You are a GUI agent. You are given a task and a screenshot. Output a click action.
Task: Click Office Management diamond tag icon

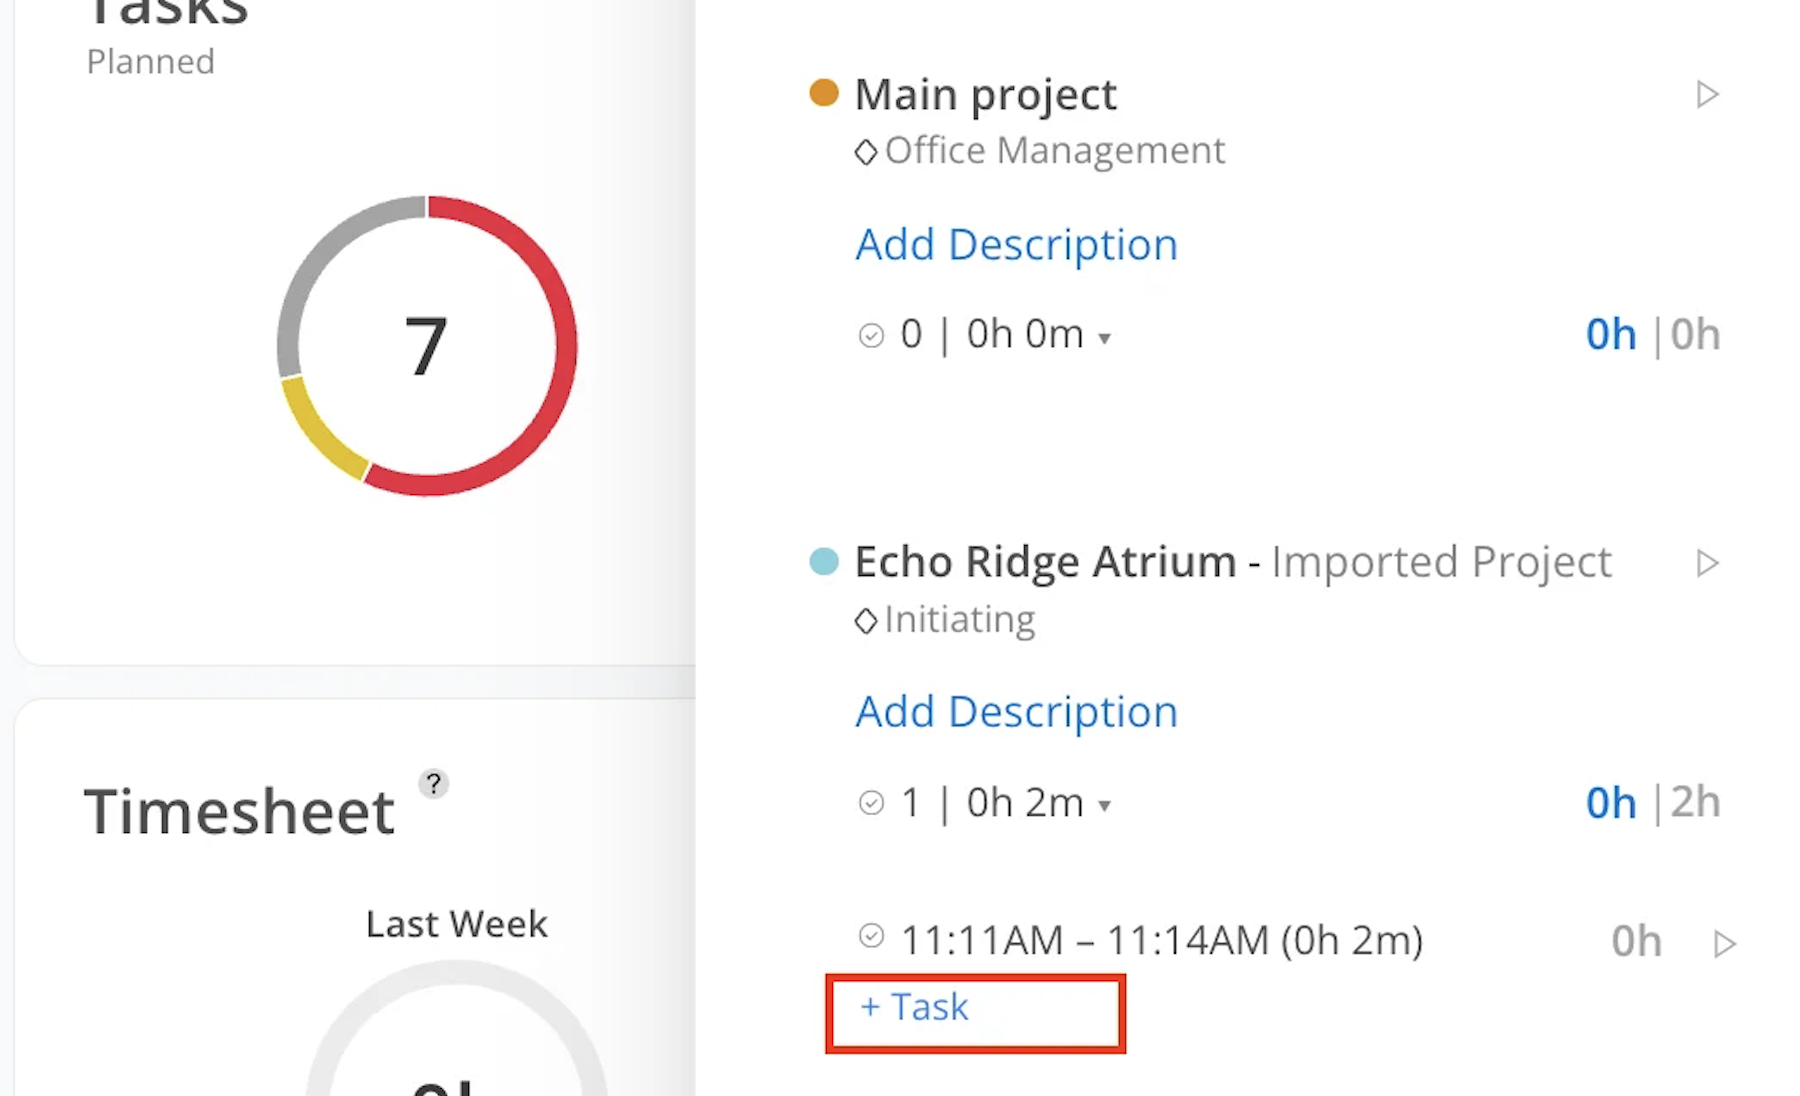[866, 152]
